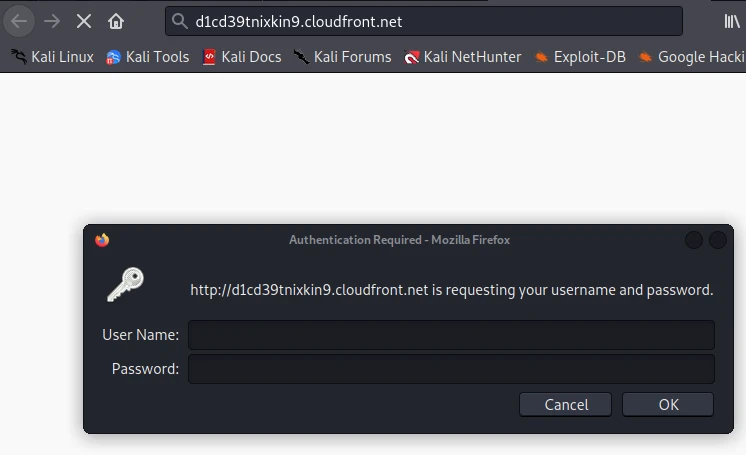Open the Kali NetHunter bookmark
This screenshot has height=455, width=746.
[x=462, y=57]
